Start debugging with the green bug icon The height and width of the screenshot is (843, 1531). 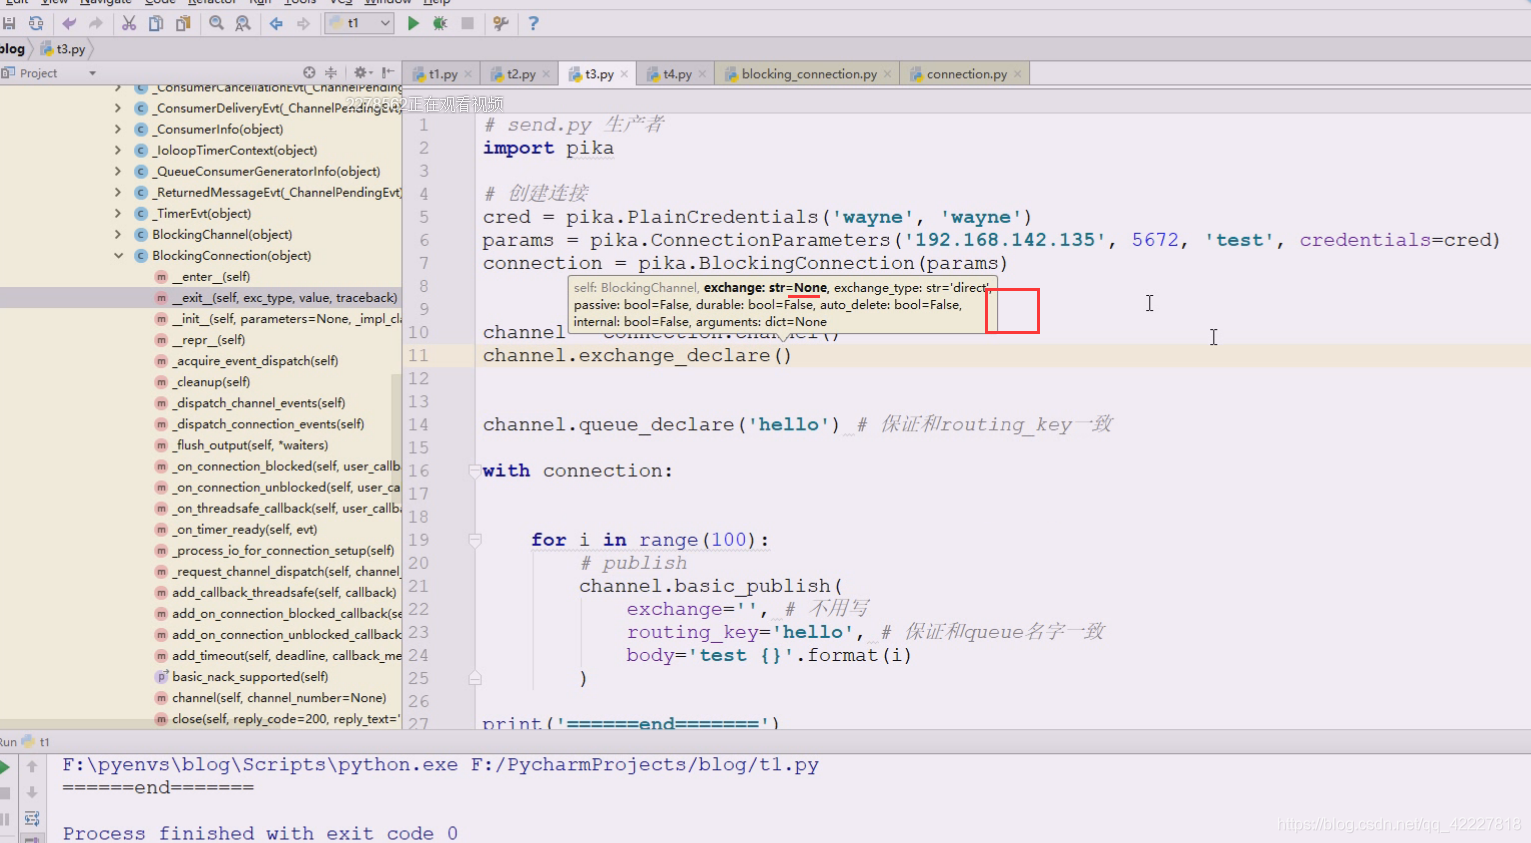tap(440, 23)
